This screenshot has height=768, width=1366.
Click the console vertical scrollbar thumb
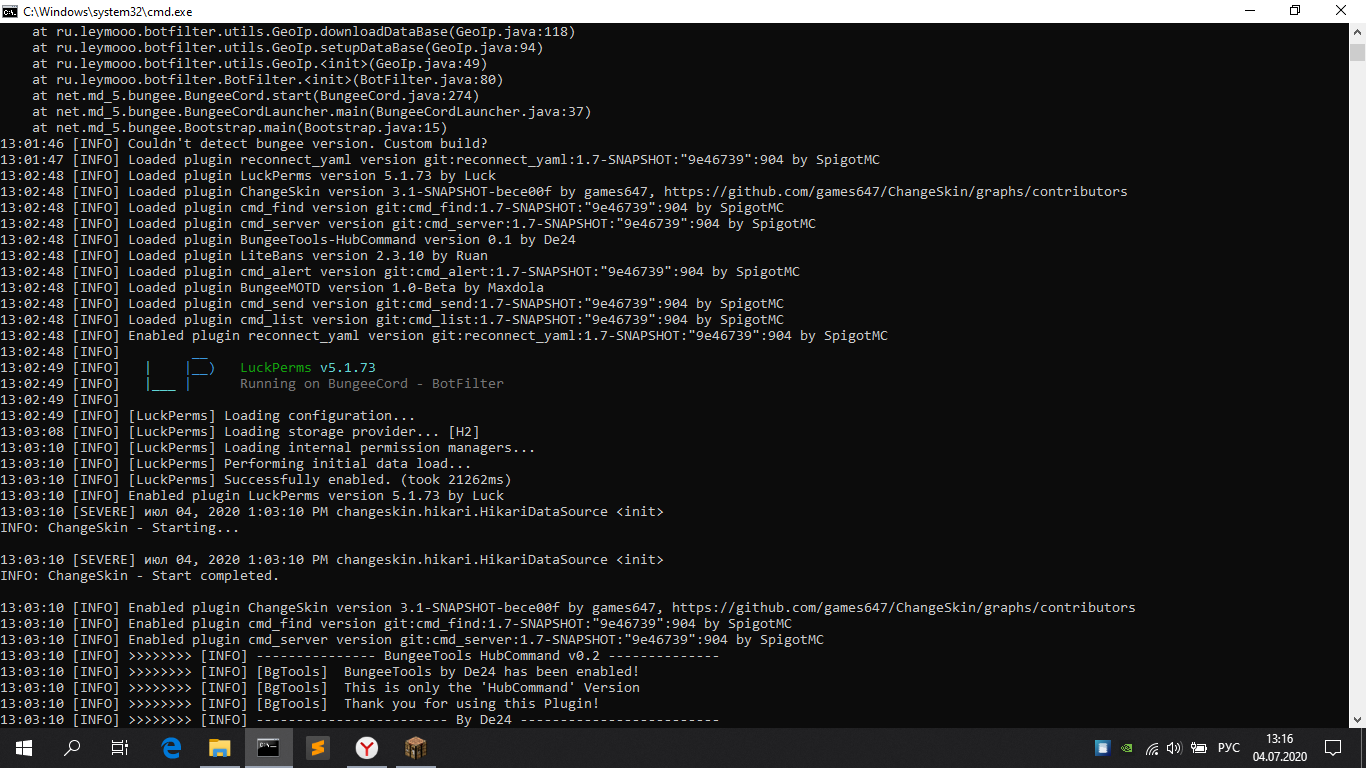[1357, 54]
